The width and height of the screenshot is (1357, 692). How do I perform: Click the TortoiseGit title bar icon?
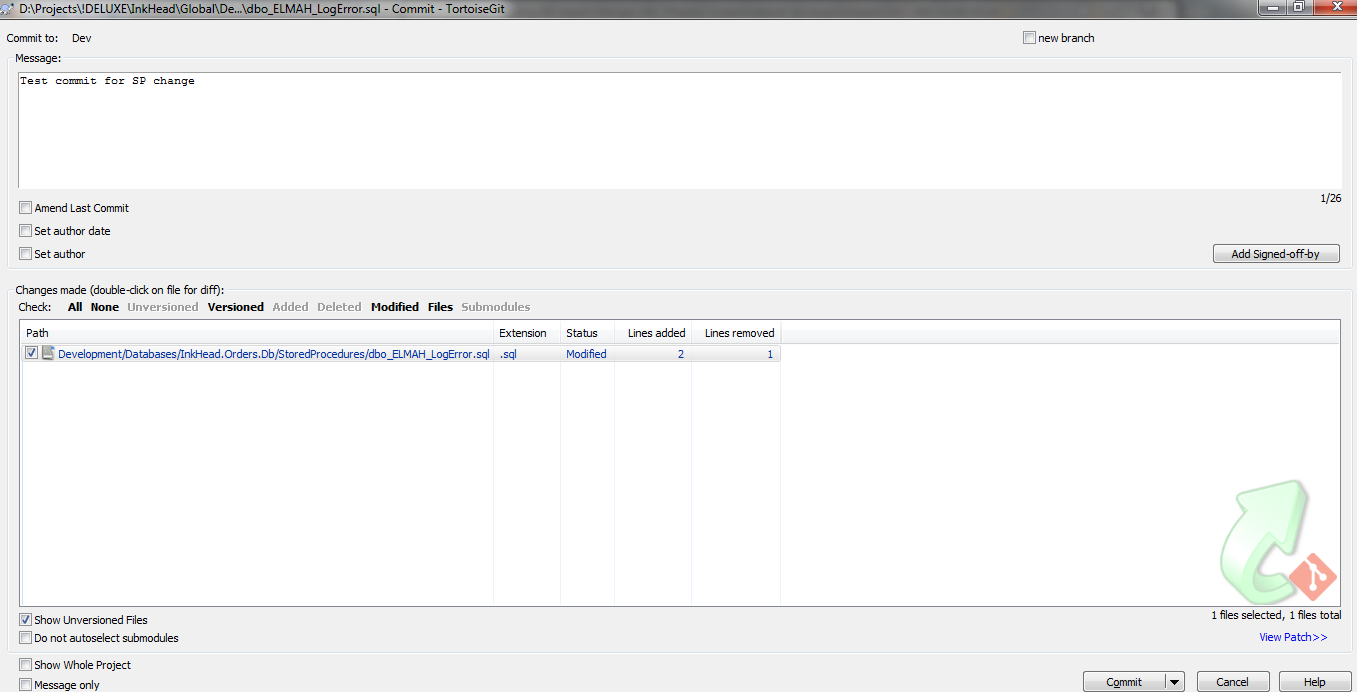tap(7, 8)
